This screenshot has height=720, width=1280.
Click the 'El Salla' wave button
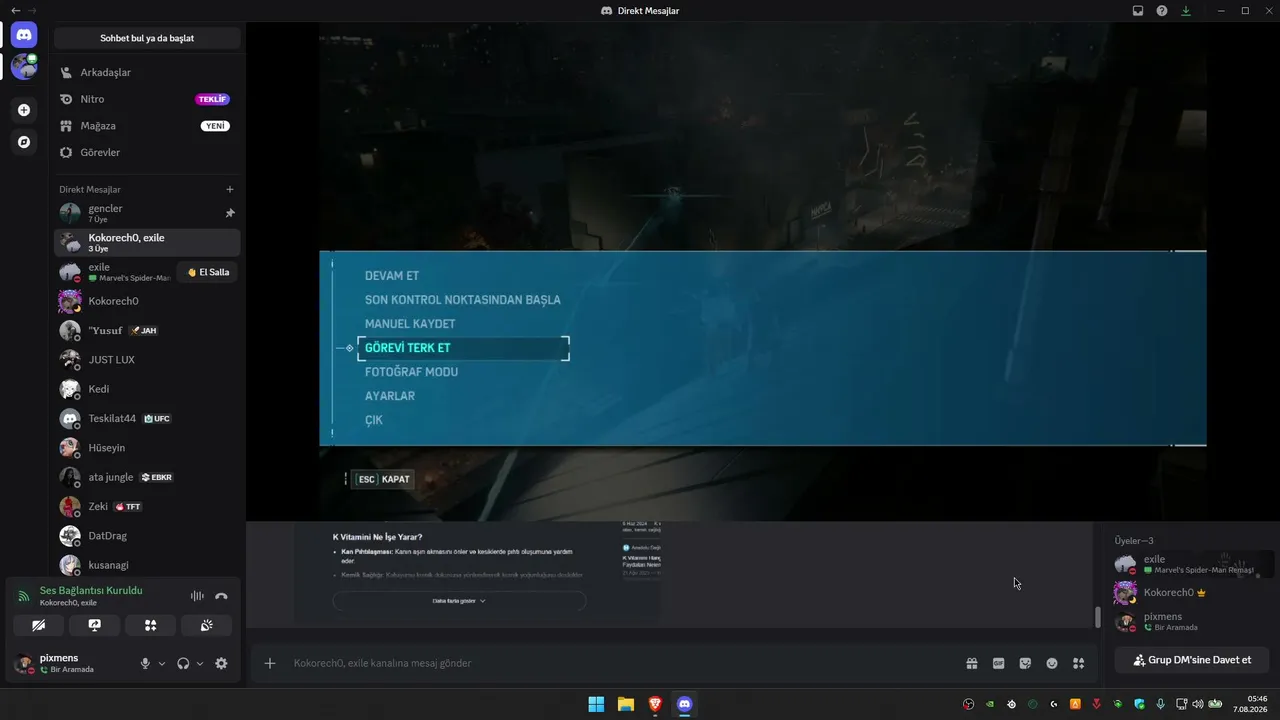click(208, 272)
